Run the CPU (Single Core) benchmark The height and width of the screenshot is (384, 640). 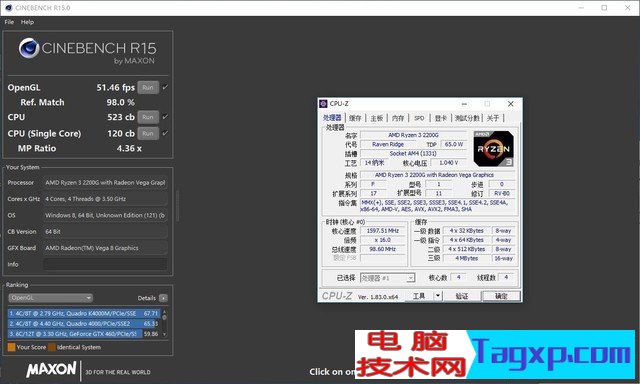(148, 133)
